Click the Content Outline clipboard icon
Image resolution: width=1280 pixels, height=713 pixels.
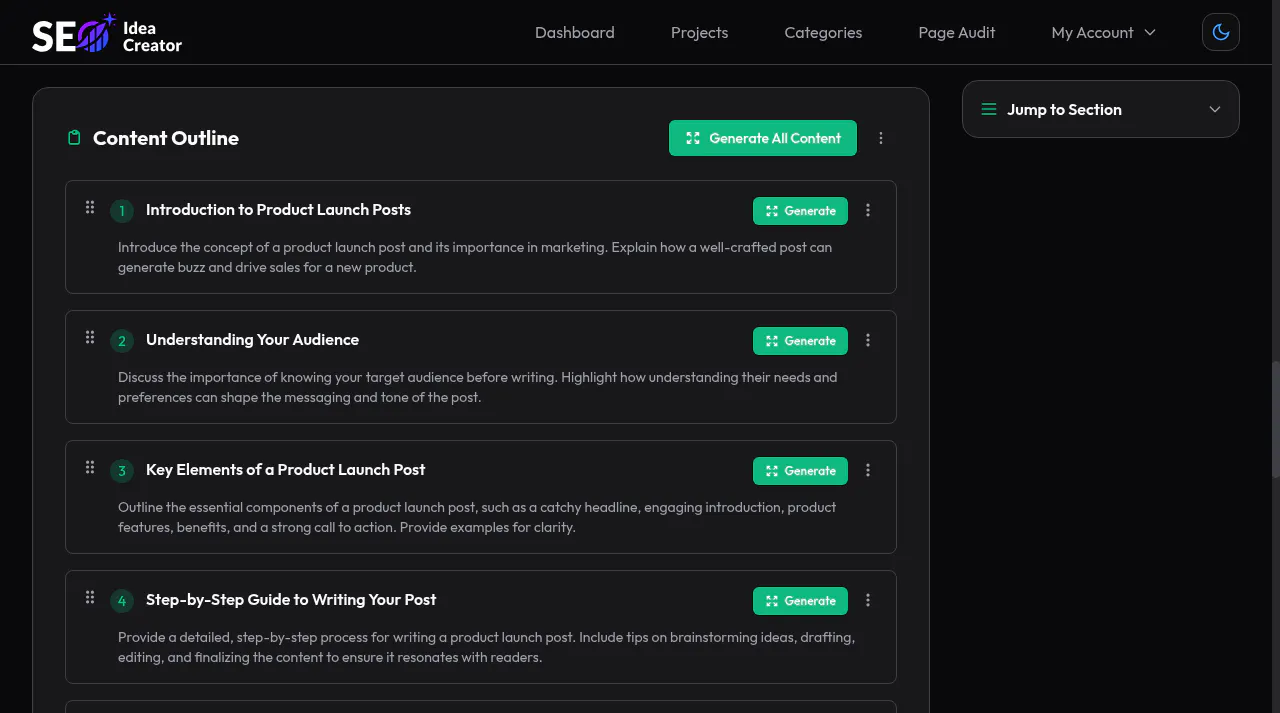[x=73, y=138]
